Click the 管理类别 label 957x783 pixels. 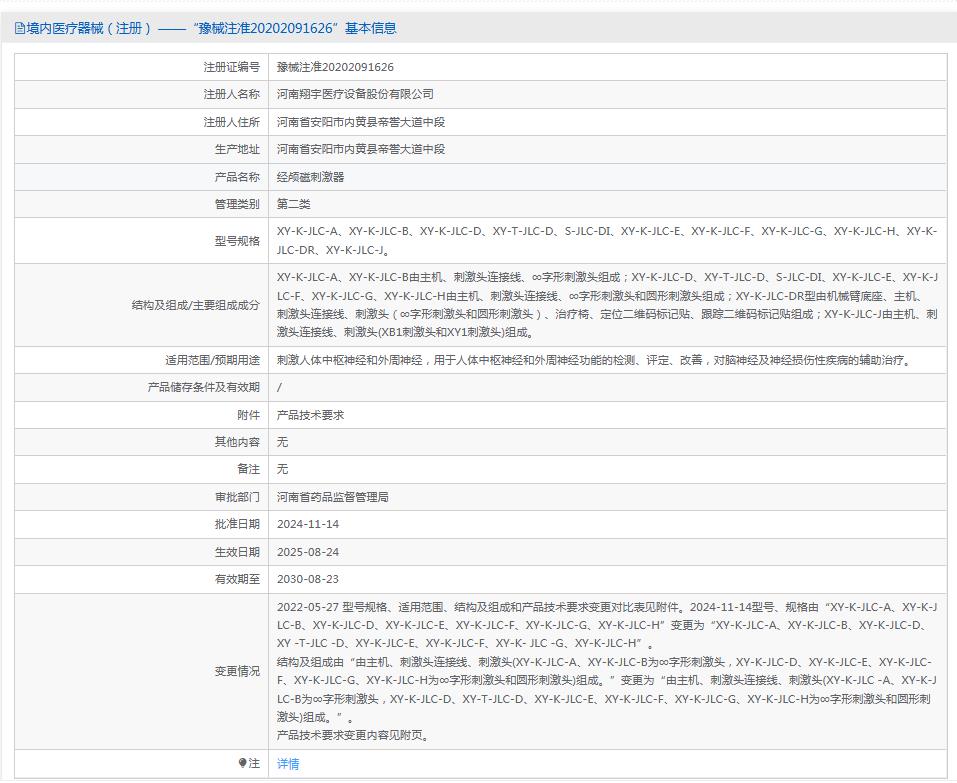click(237, 204)
